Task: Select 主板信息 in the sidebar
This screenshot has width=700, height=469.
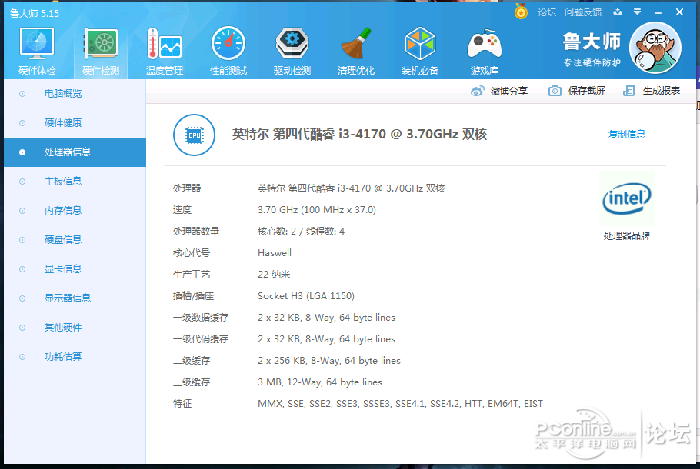Action: coord(75,181)
